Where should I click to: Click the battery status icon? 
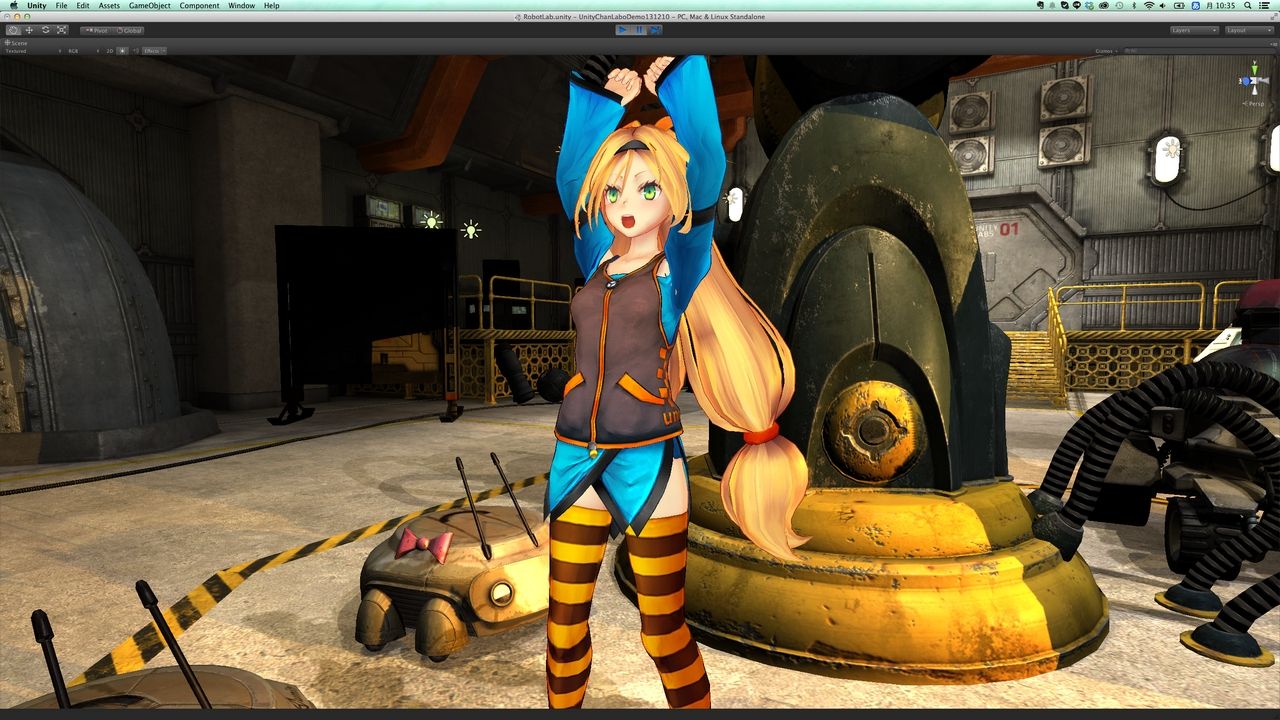click(1180, 6)
